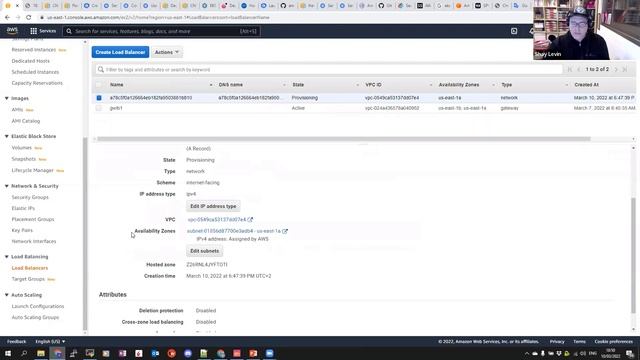Open File Explorer from taskbar

coord(41,353)
